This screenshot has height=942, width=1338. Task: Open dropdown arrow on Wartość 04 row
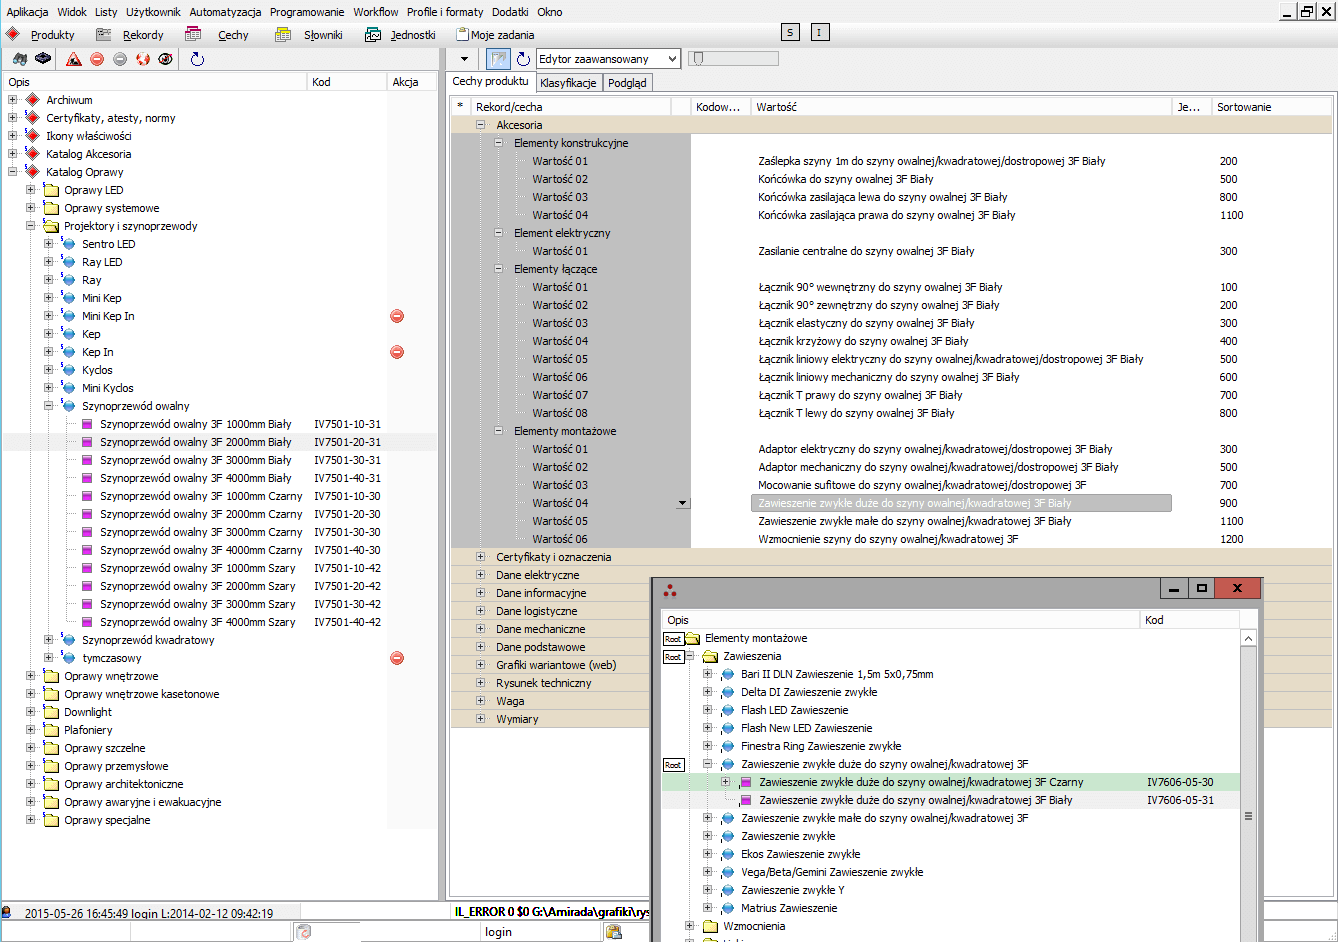point(683,503)
